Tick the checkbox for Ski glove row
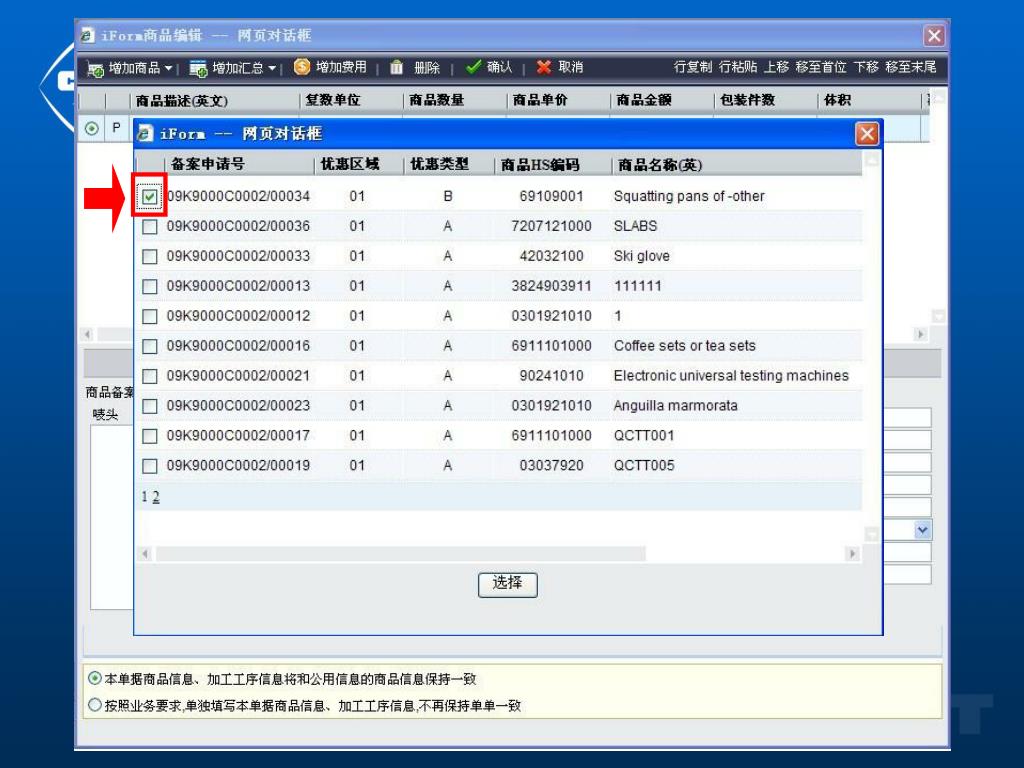Viewport: 1024px width, 768px height. point(150,256)
